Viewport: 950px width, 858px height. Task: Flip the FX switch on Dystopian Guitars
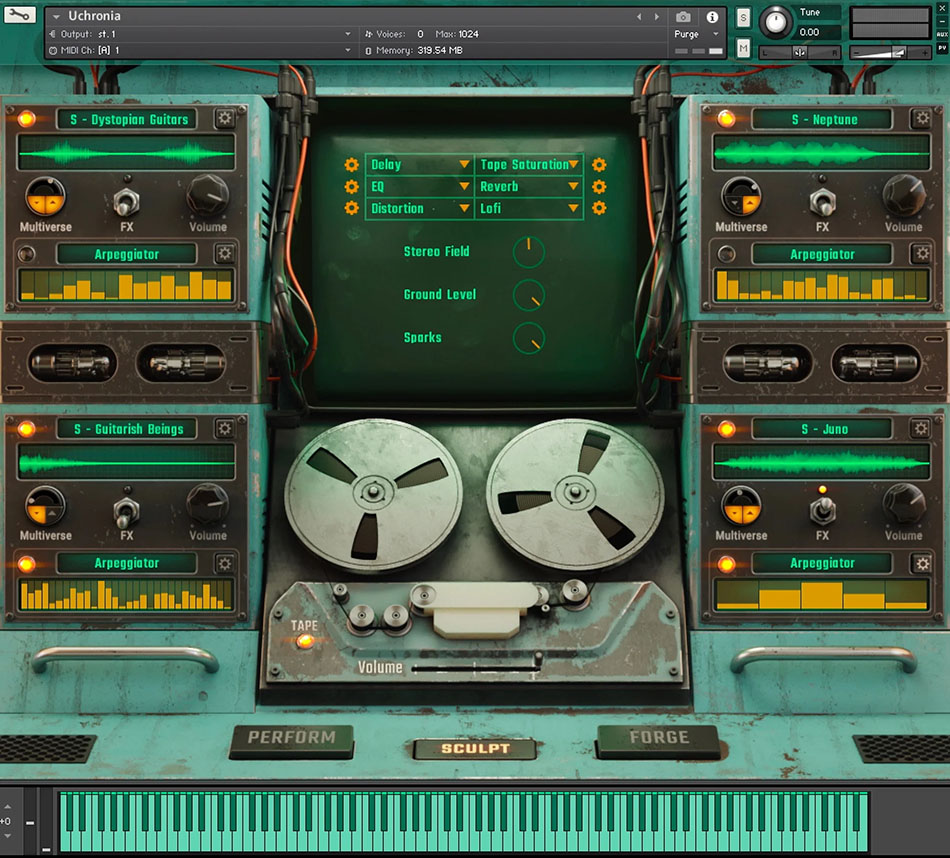(x=126, y=201)
